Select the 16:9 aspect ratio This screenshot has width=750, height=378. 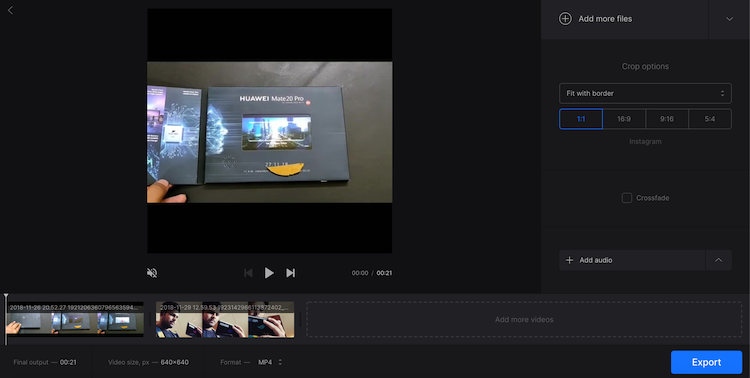(624, 119)
